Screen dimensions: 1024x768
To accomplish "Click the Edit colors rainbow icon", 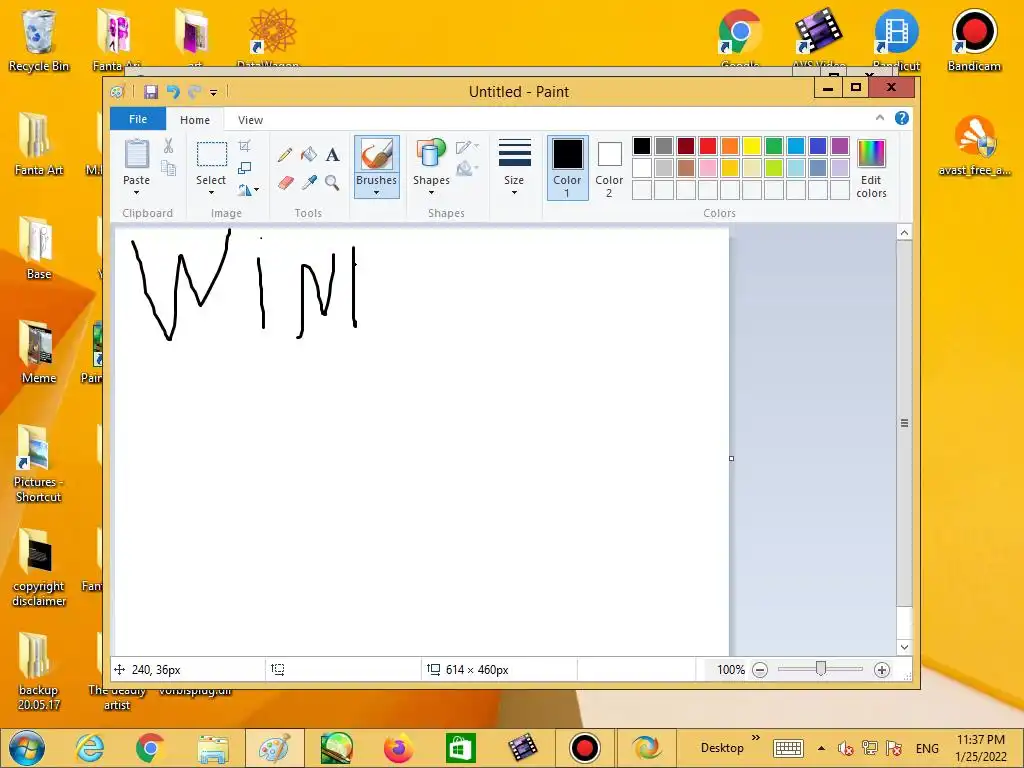I will click(x=871, y=154).
